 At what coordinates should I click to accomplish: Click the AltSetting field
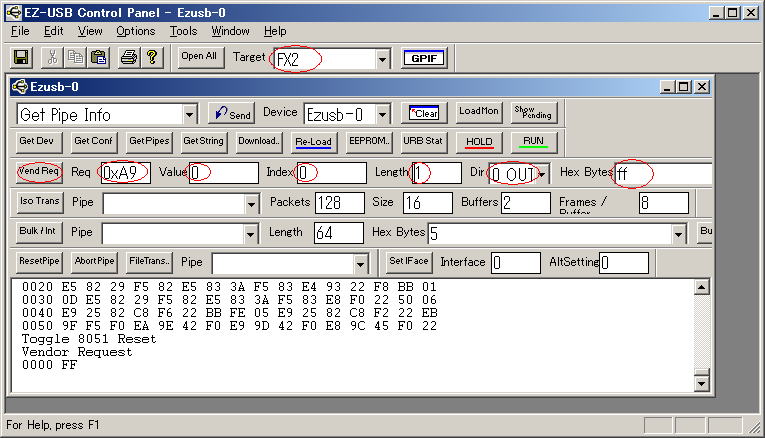tap(624, 263)
